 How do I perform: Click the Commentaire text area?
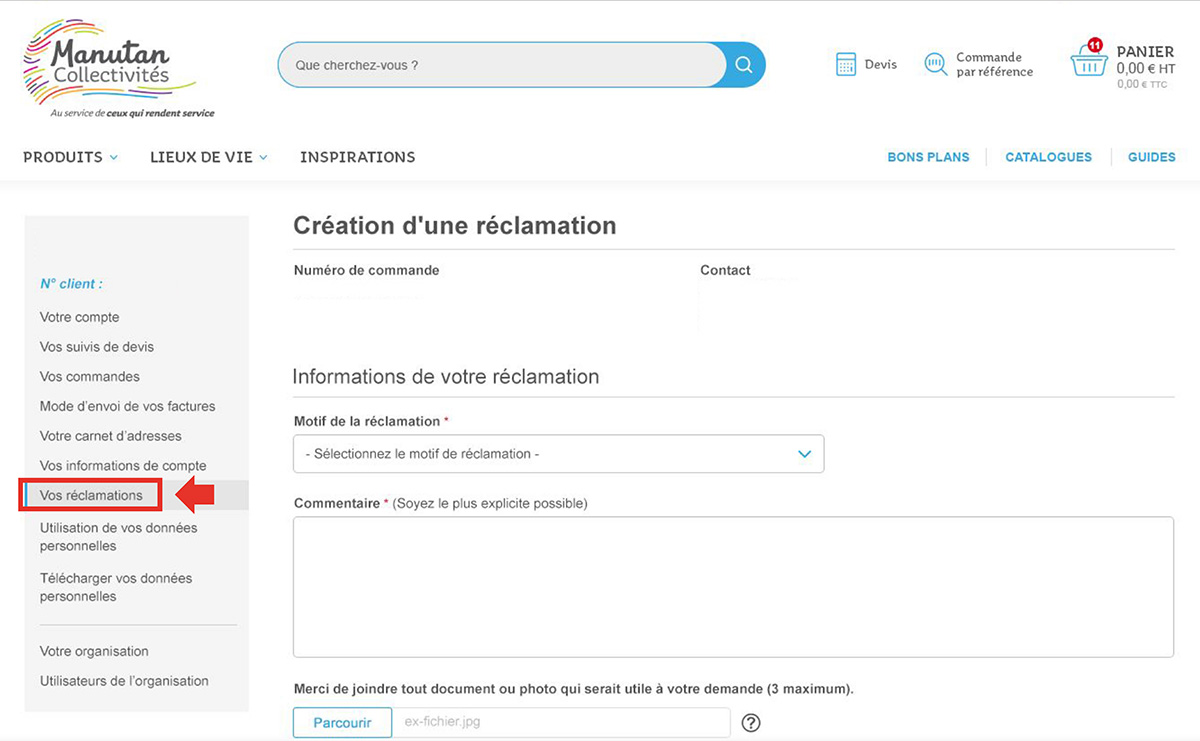733,586
